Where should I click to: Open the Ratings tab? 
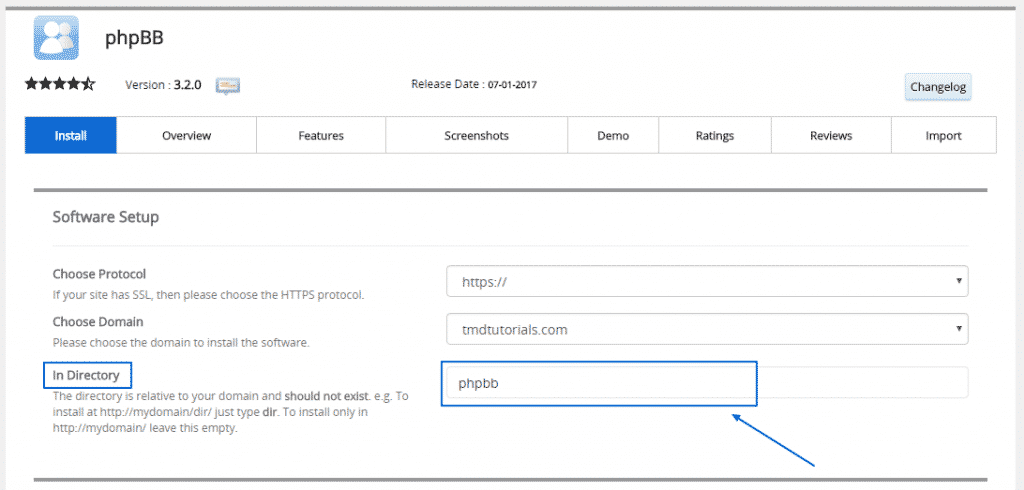click(x=714, y=136)
